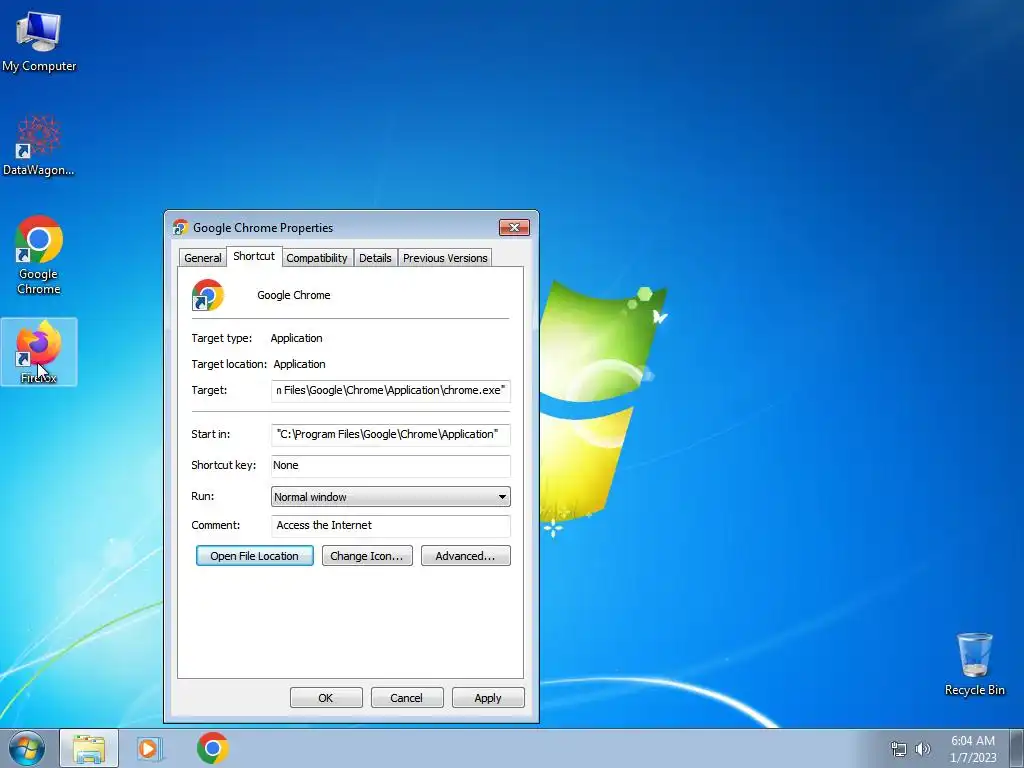Click the Change Icon button
Viewport: 1024px width, 768px height.
(x=367, y=556)
